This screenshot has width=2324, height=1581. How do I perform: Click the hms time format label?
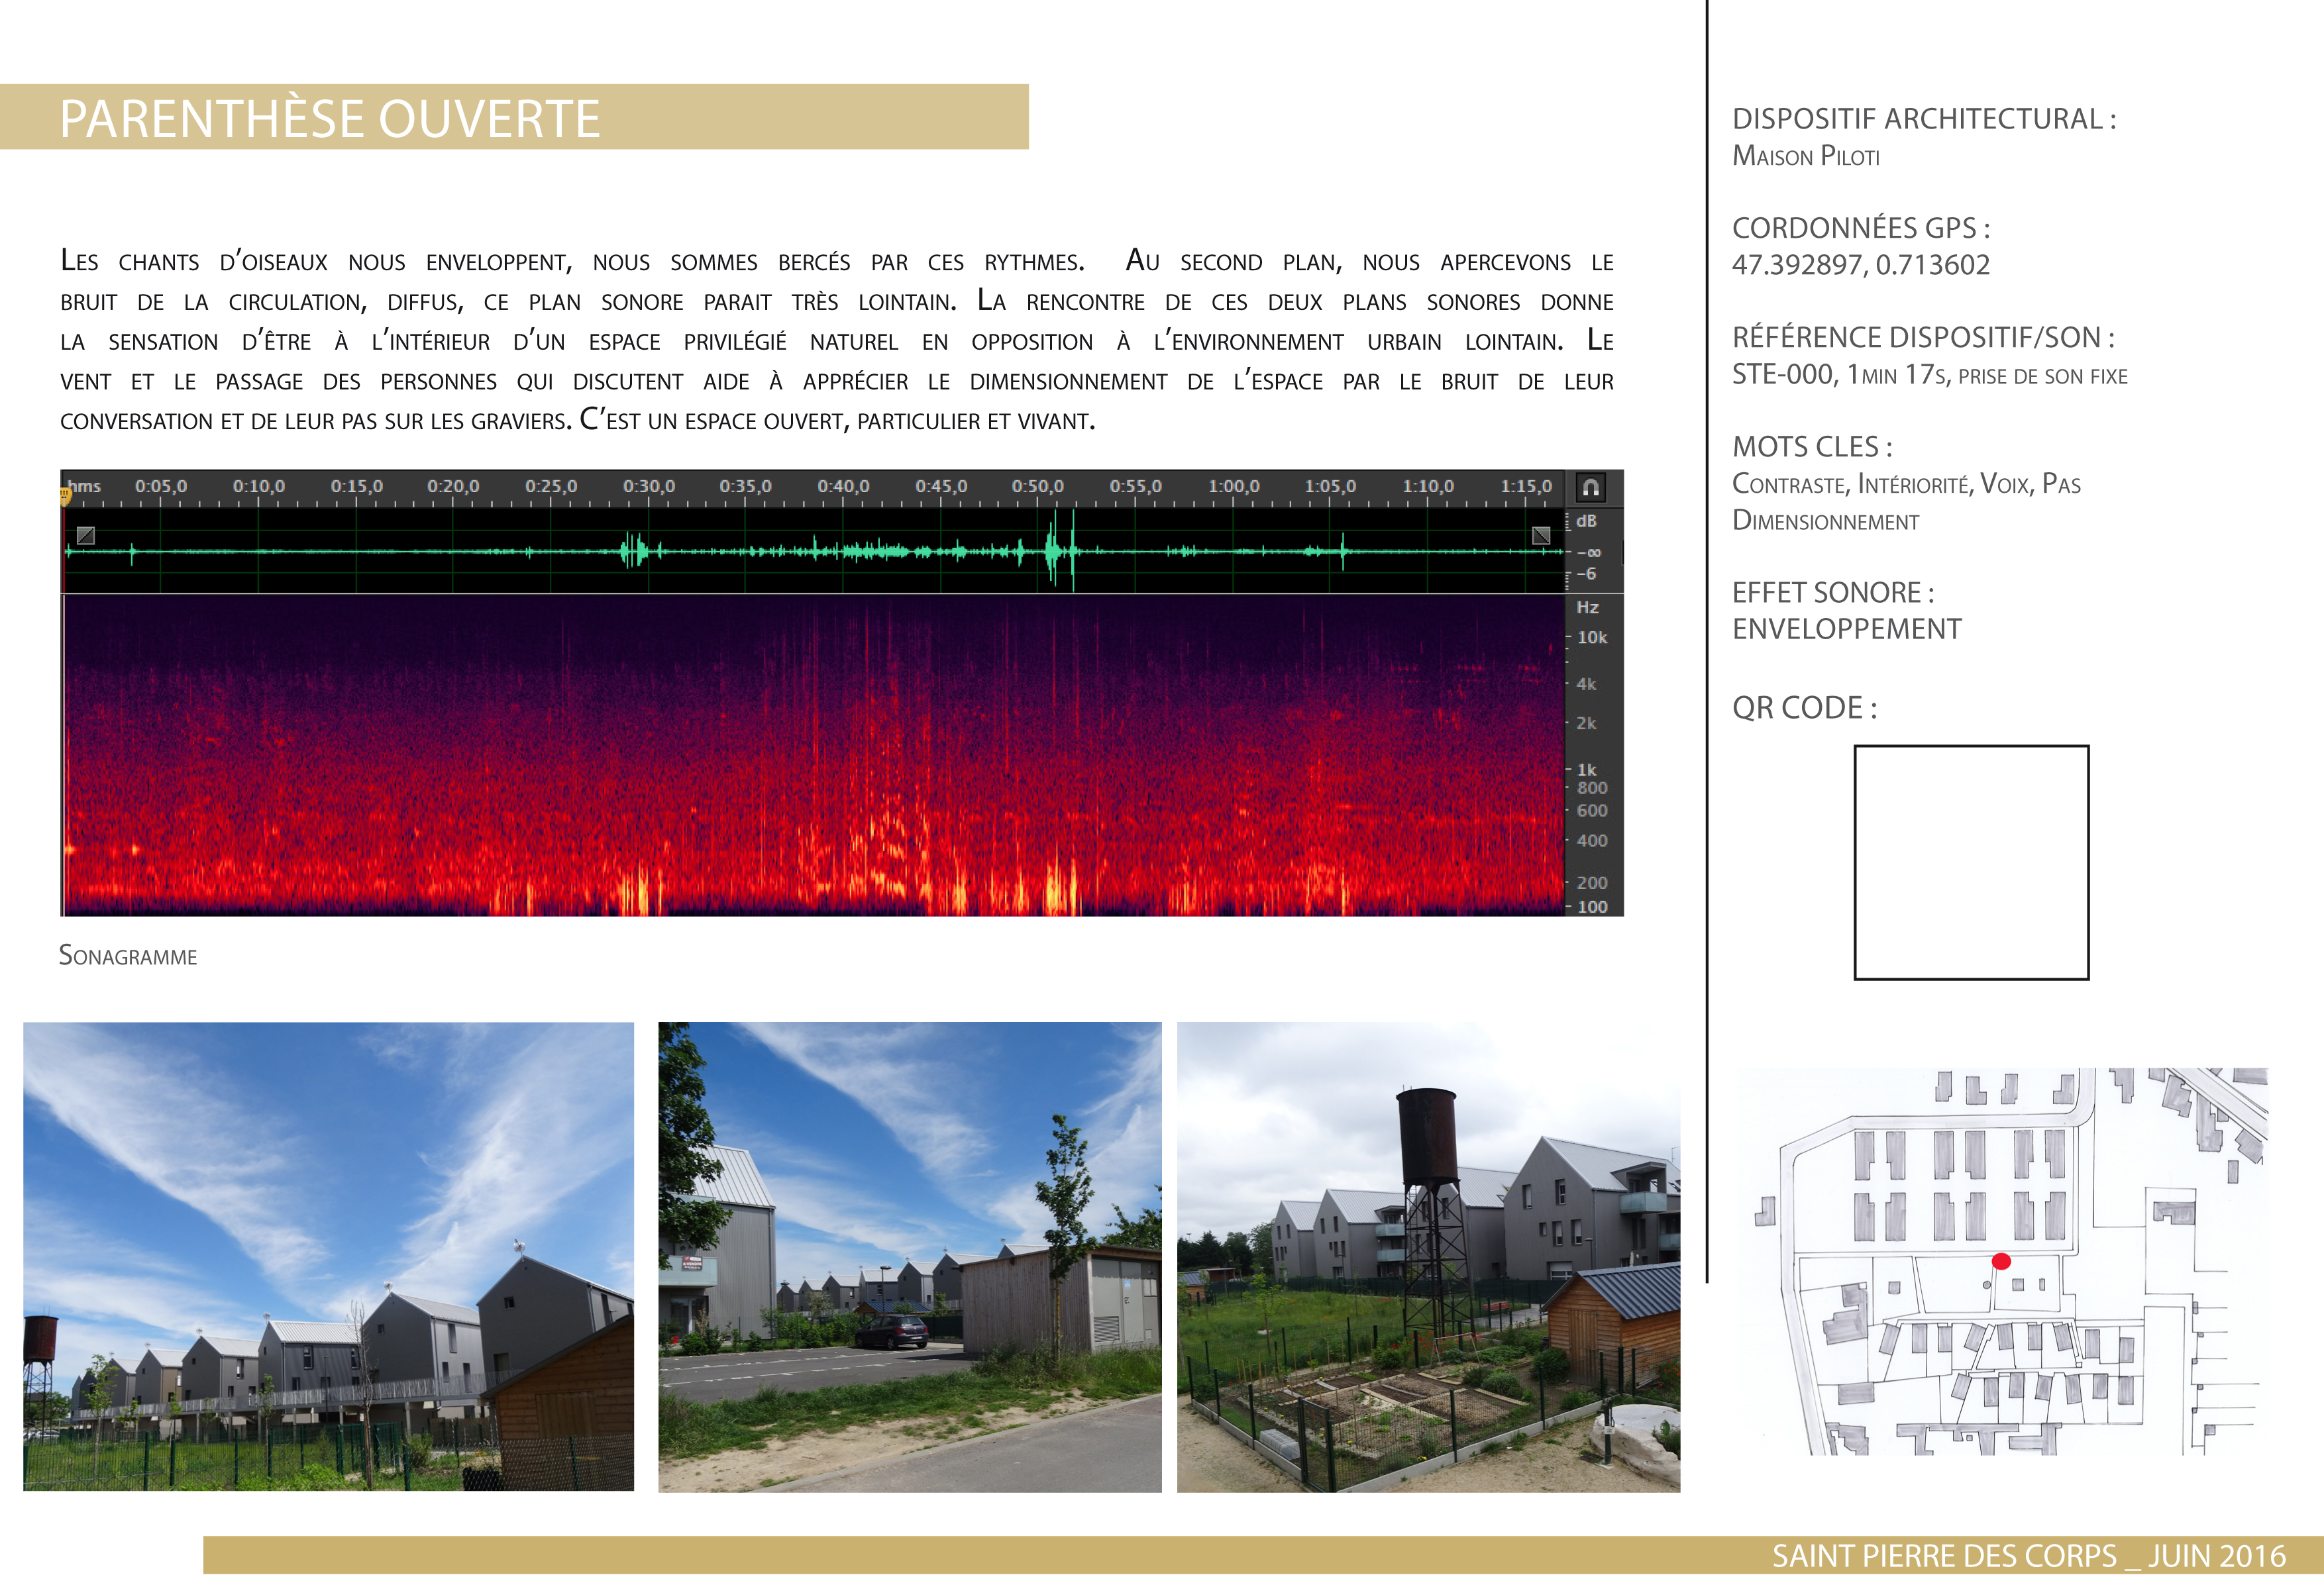(x=84, y=486)
